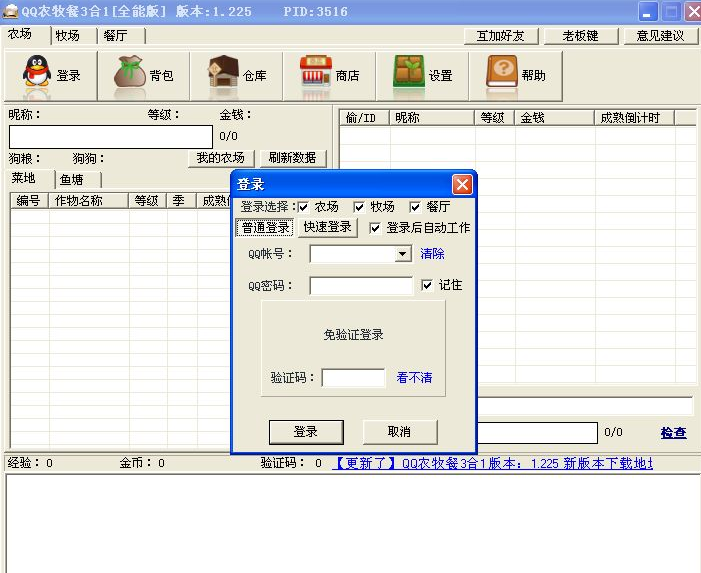Click 登录 button in dialog

point(306,432)
